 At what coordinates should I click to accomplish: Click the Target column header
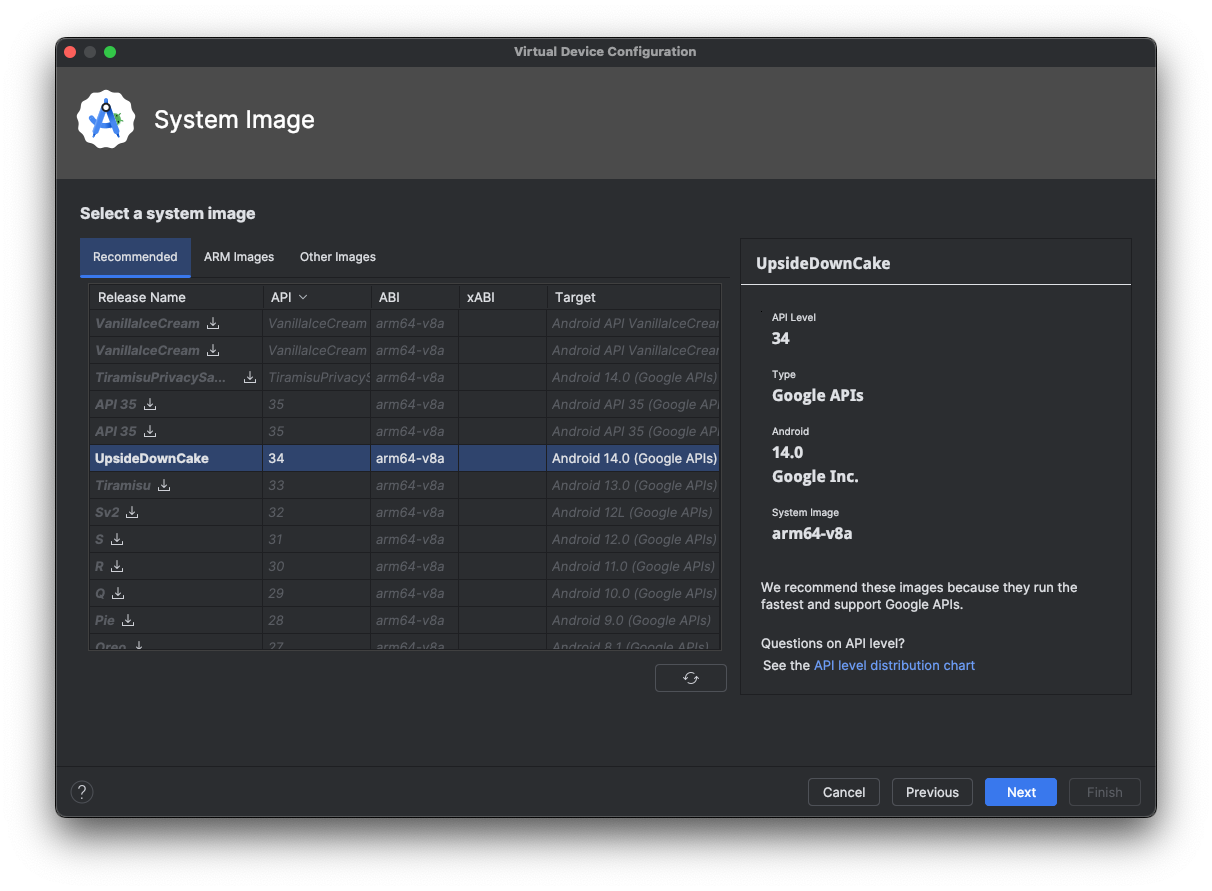[x=634, y=297]
